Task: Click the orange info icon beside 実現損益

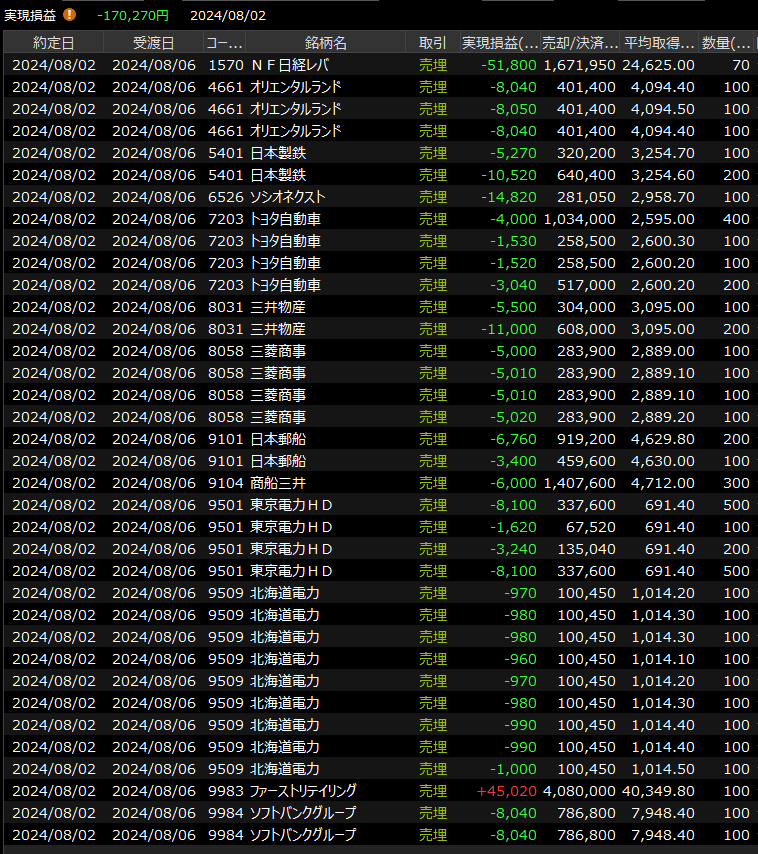Action: pos(69,15)
